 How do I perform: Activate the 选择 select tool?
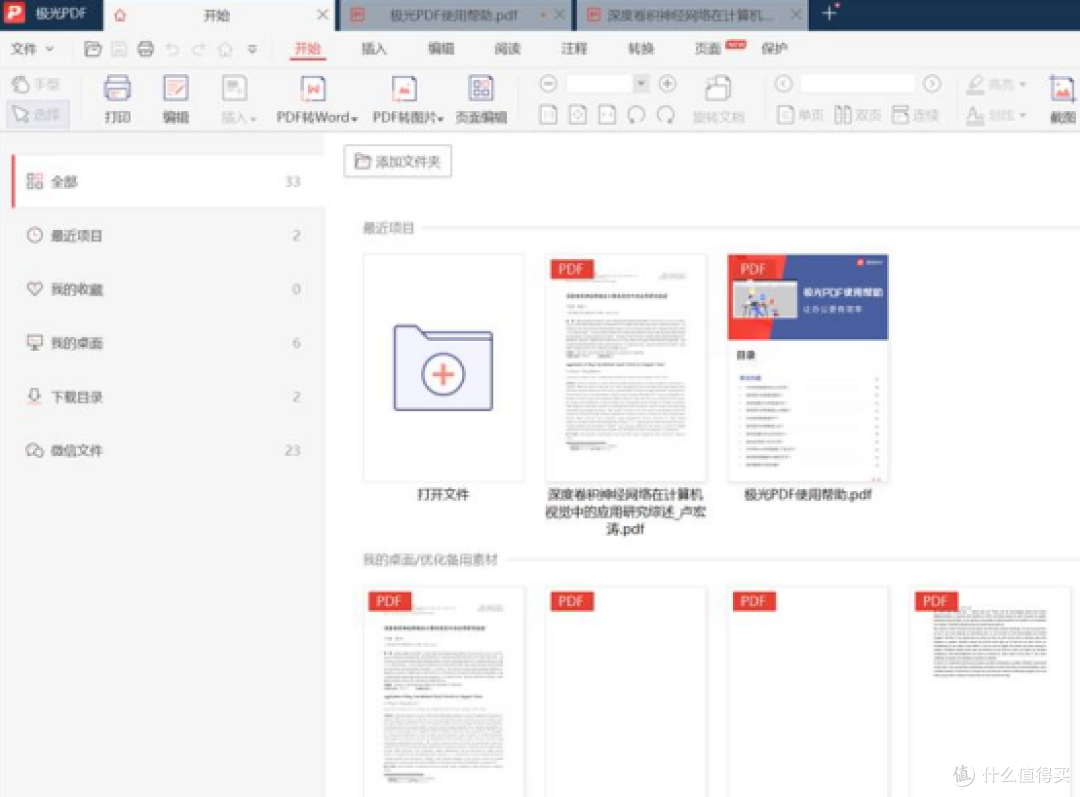pyautogui.click(x=37, y=114)
